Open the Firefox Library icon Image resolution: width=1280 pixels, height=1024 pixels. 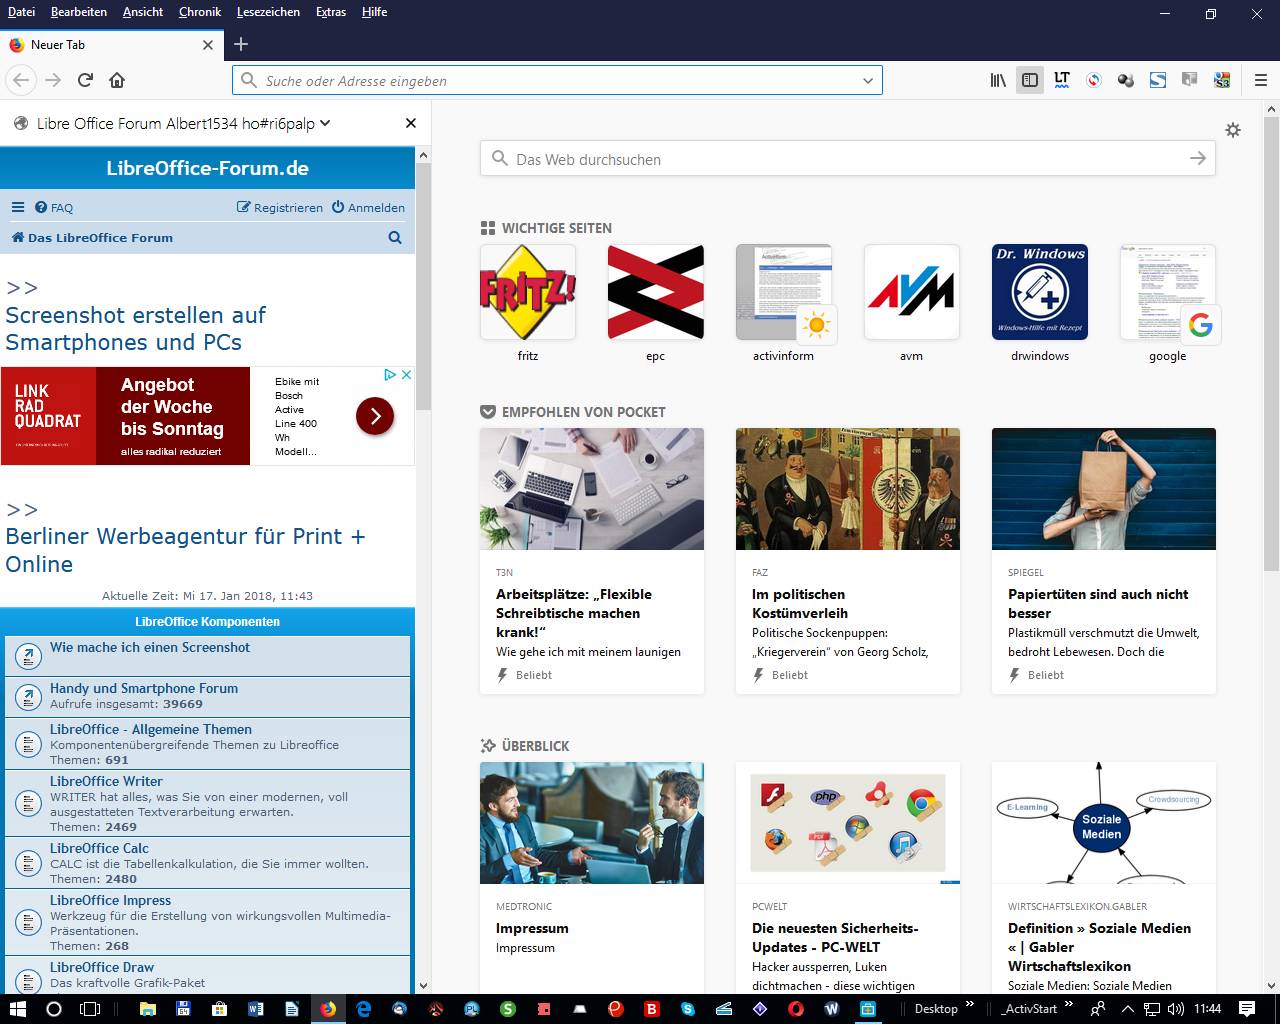click(998, 80)
